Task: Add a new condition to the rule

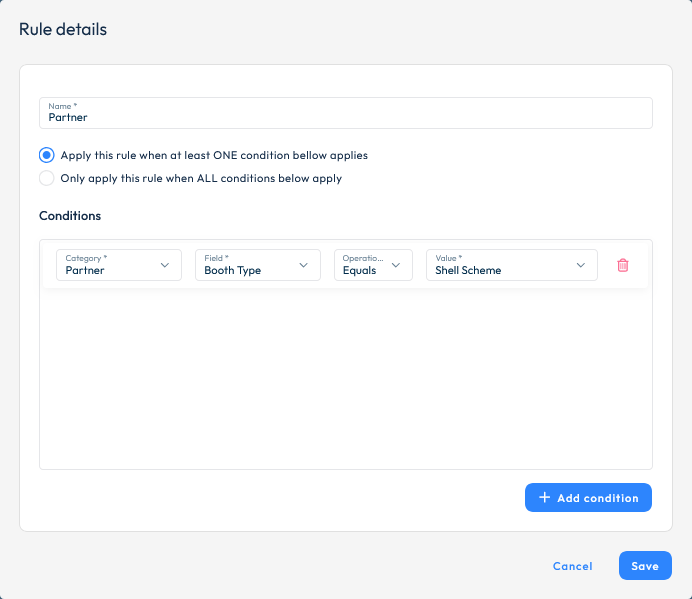Action: click(588, 497)
